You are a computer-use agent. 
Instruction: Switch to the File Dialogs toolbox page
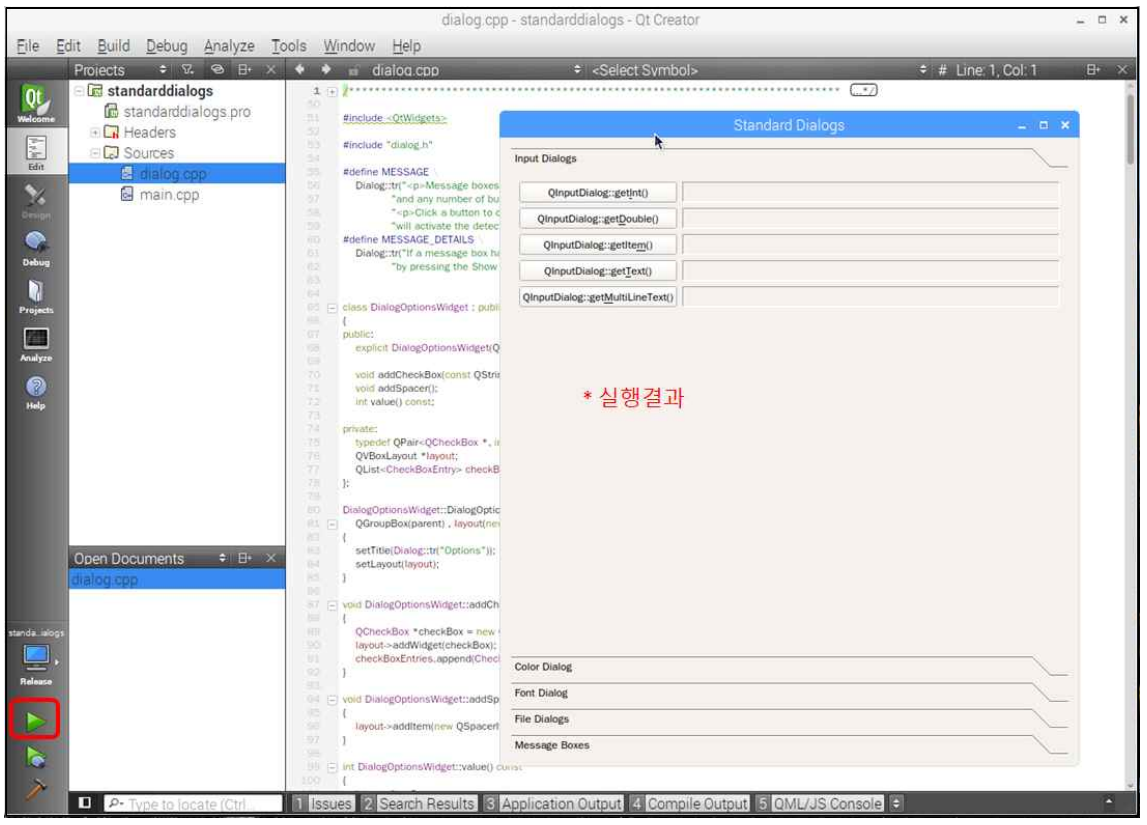(x=789, y=719)
